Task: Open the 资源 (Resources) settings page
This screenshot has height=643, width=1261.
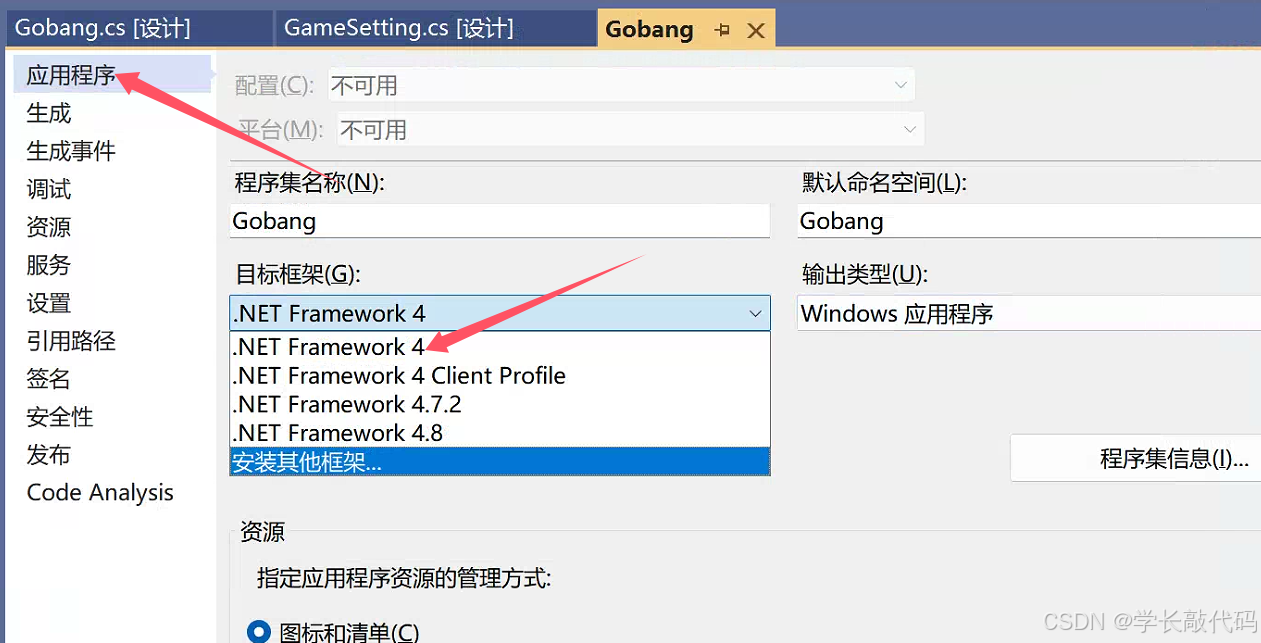Action: point(47,227)
